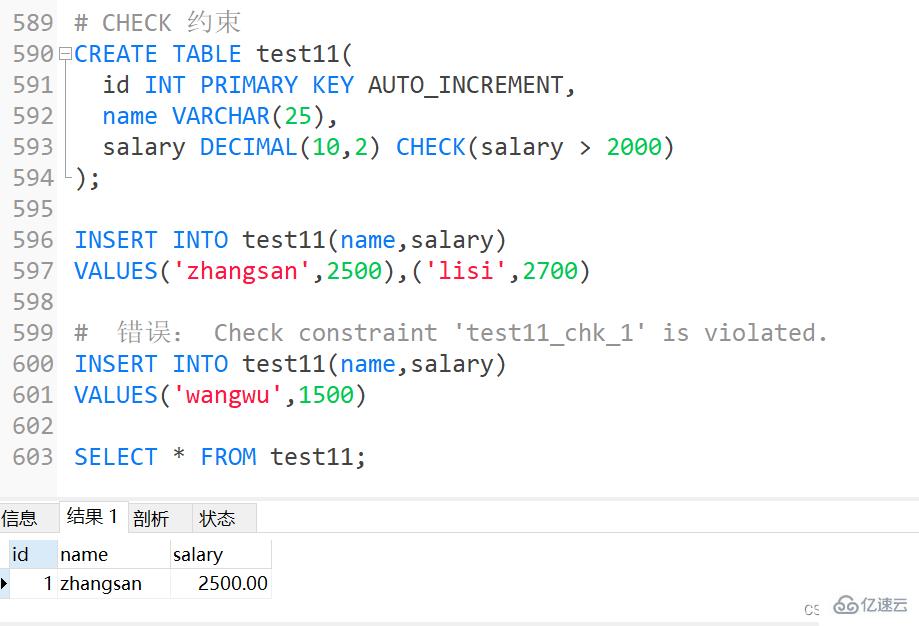Image resolution: width=919 pixels, height=626 pixels.
Task: Click line number 596 in the gutter
Action: [33, 240]
